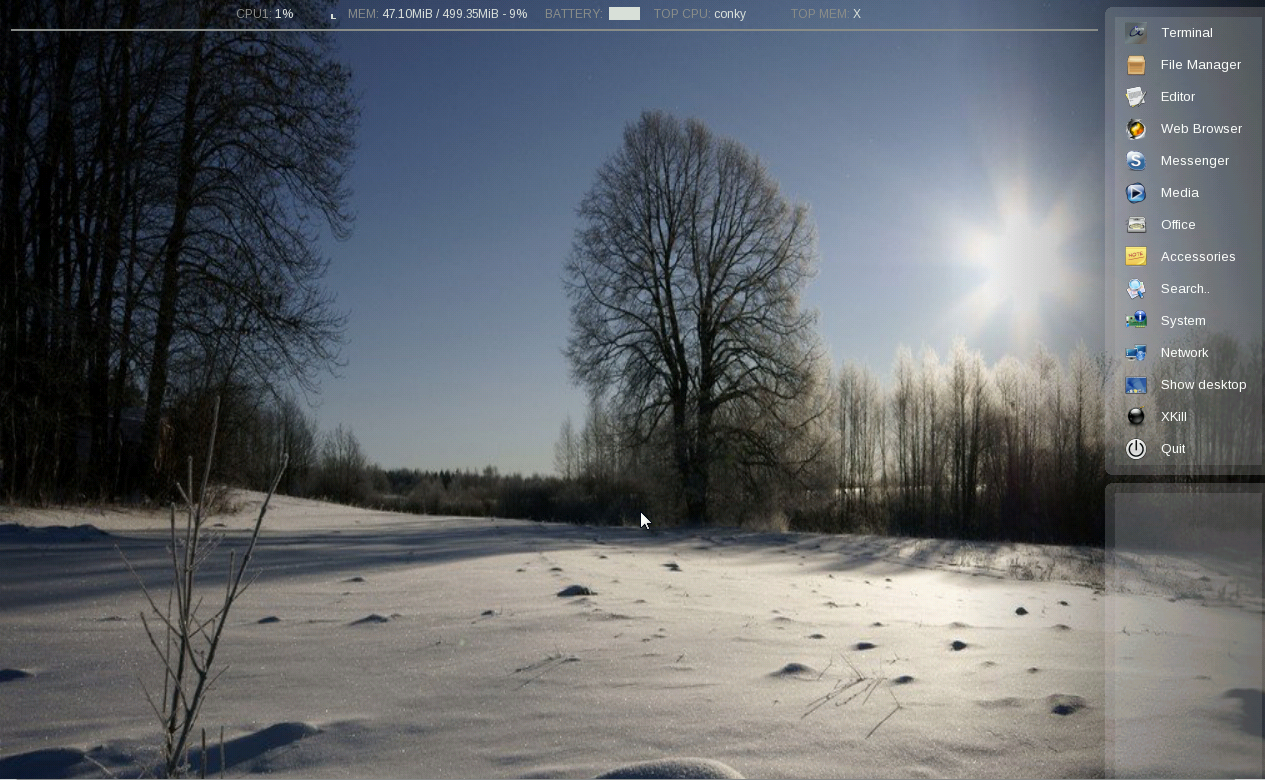The width and height of the screenshot is (1265, 780).
Task: Click the TOP MEM X text
Action: [826, 14]
